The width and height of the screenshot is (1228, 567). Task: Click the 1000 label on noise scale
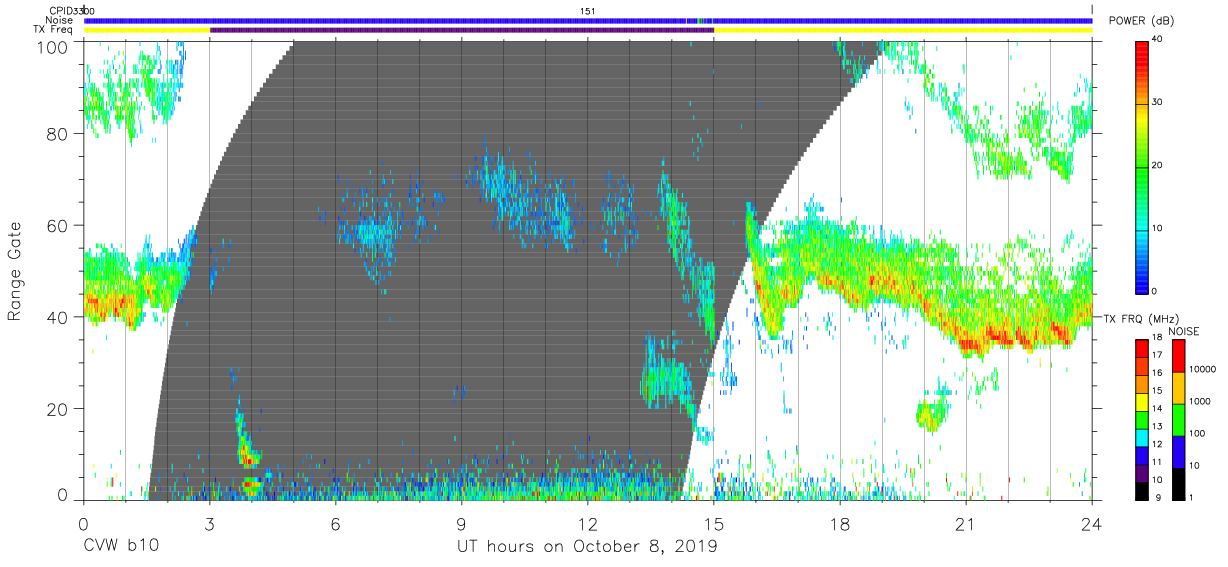point(1200,401)
